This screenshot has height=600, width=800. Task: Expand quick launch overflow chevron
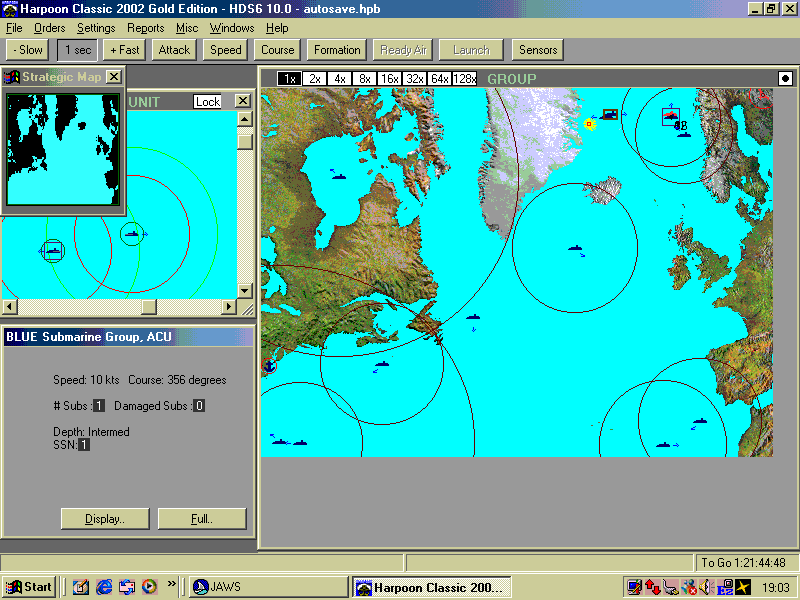(171, 583)
